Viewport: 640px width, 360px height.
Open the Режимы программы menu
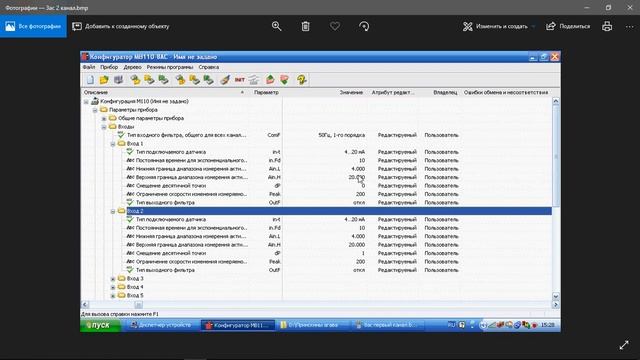[x=170, y=67]
